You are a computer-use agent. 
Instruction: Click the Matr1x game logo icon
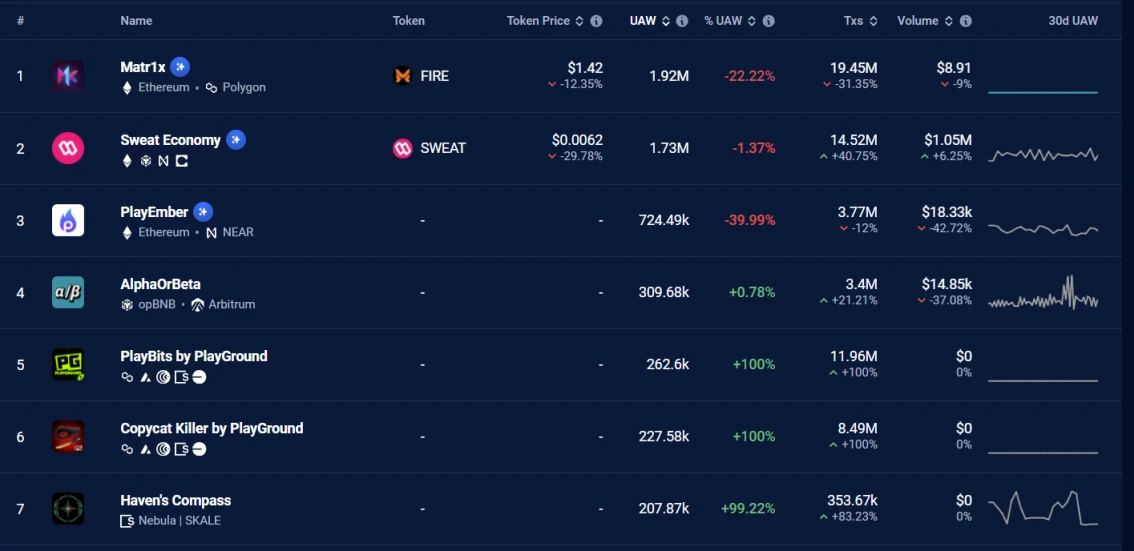68,76
